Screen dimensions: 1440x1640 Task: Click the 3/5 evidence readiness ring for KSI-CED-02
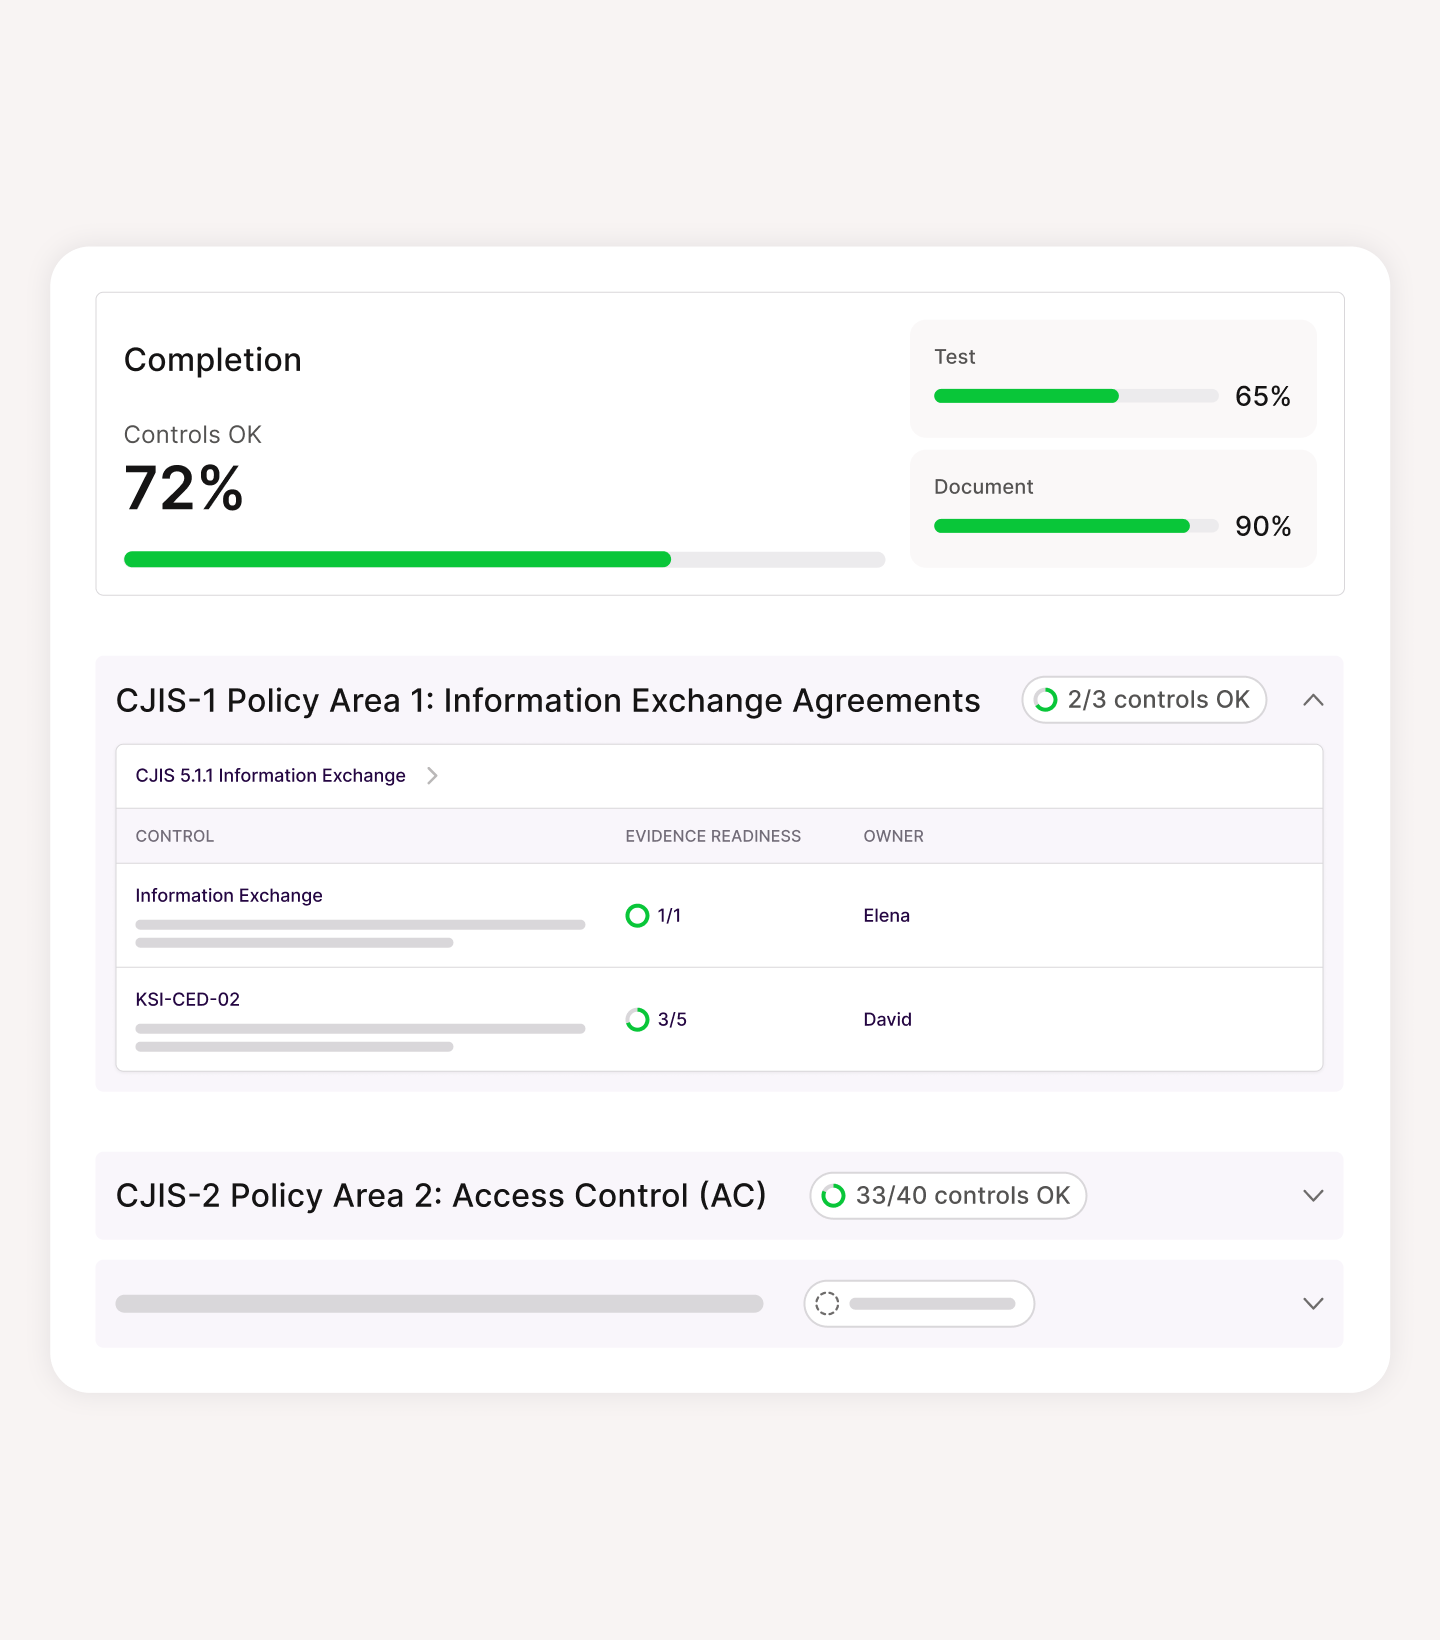click(x=637, y=1019)
